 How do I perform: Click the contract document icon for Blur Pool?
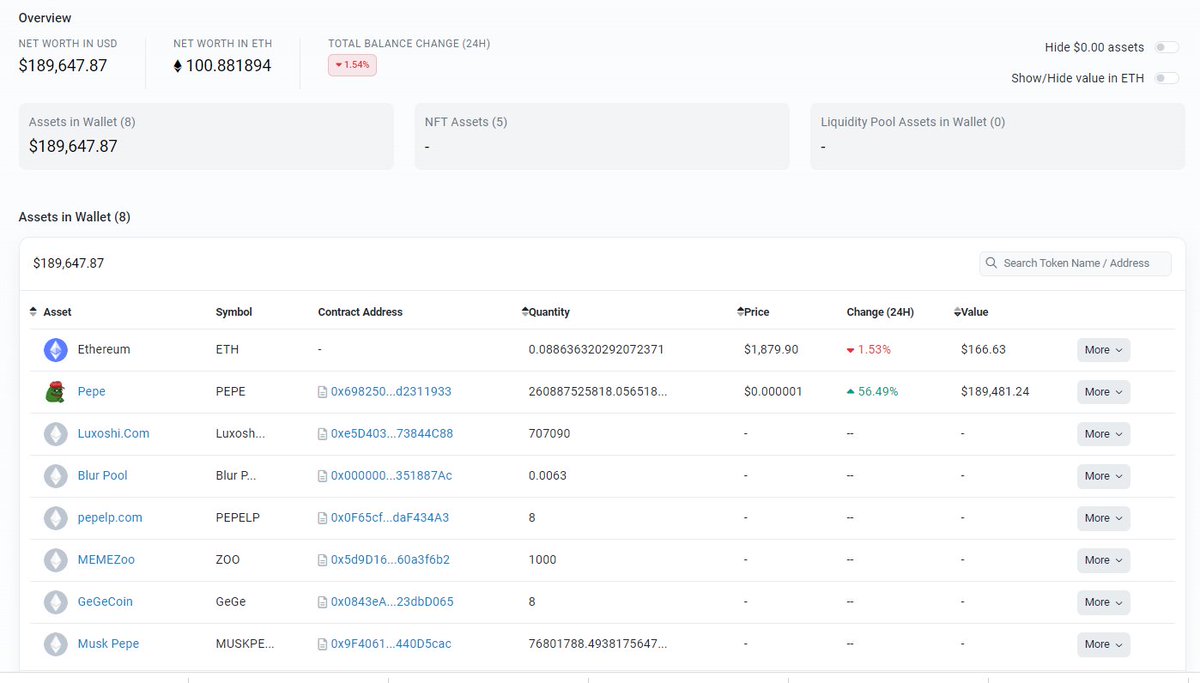pos(322,476)
